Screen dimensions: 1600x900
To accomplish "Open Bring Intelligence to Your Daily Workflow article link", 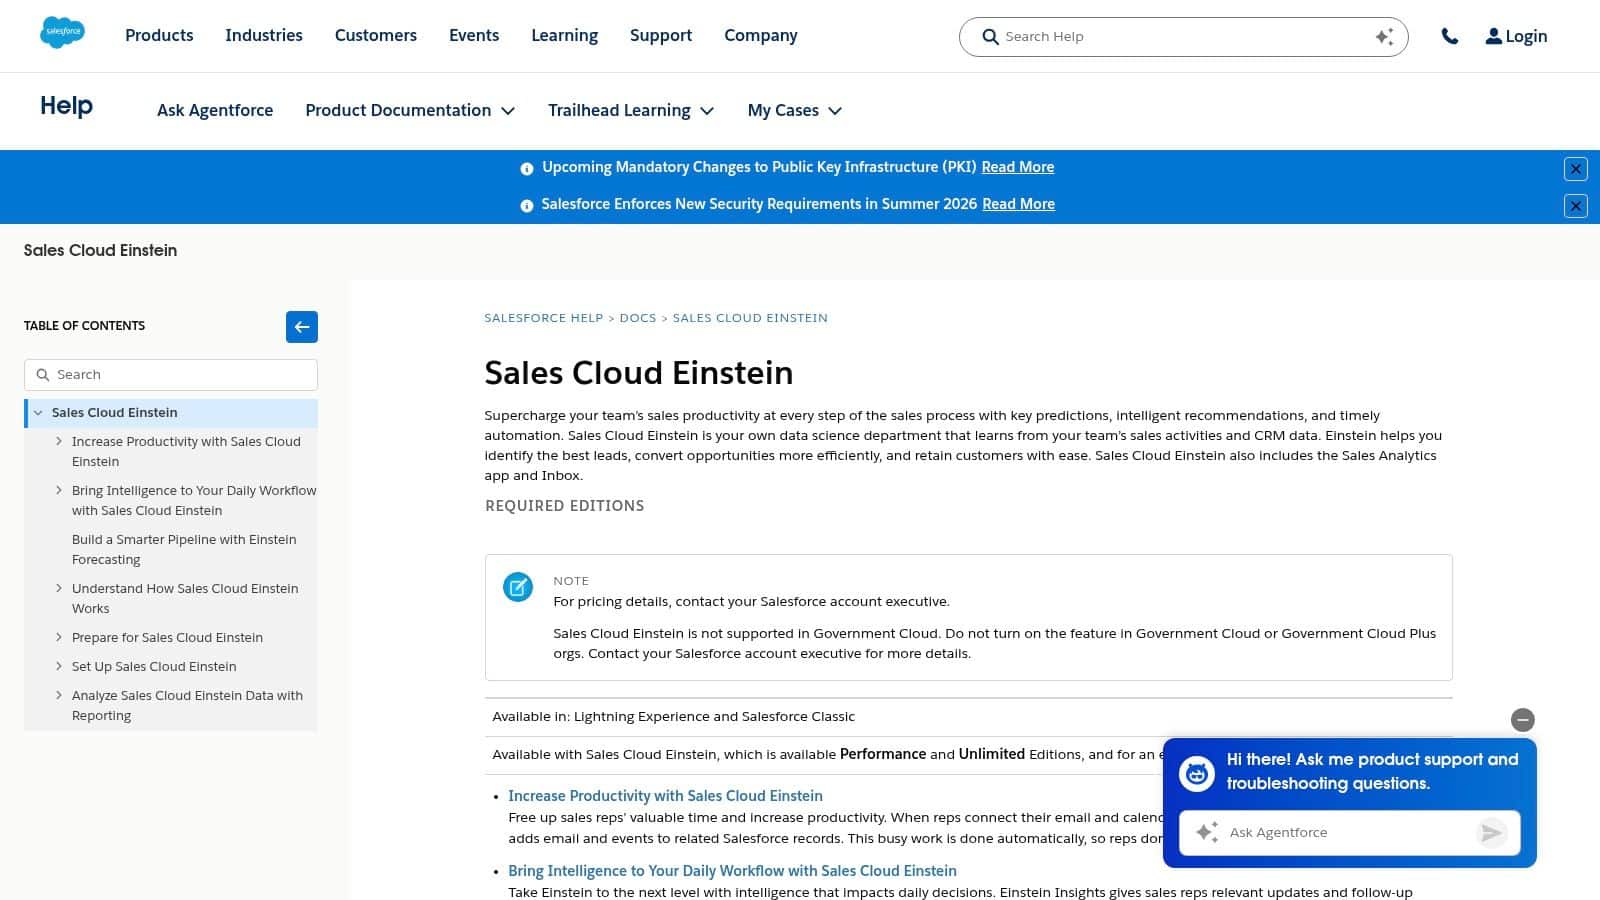I will click(x=732, y=871).
